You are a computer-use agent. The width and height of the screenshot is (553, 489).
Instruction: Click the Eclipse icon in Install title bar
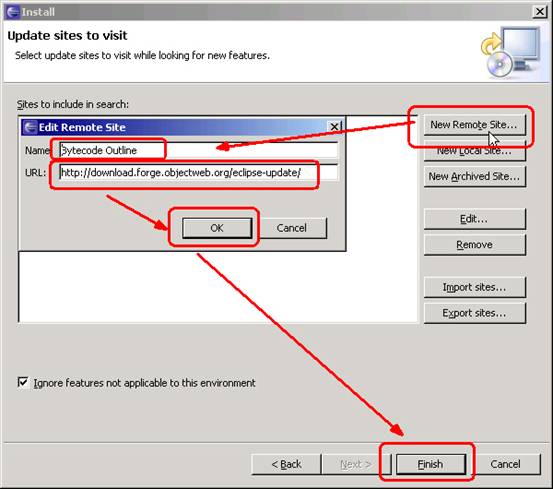13,12
